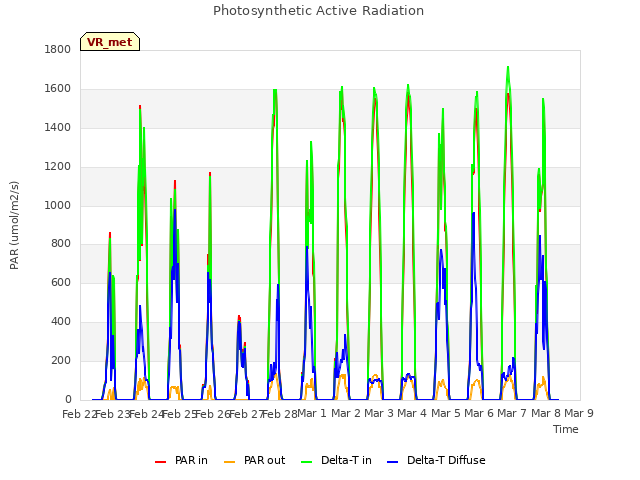The width and height of the screenshot is (640, 480).
Task: Click the Mar 2 x-axis date label
Action: pyautogui.click(x=346, y=413)
